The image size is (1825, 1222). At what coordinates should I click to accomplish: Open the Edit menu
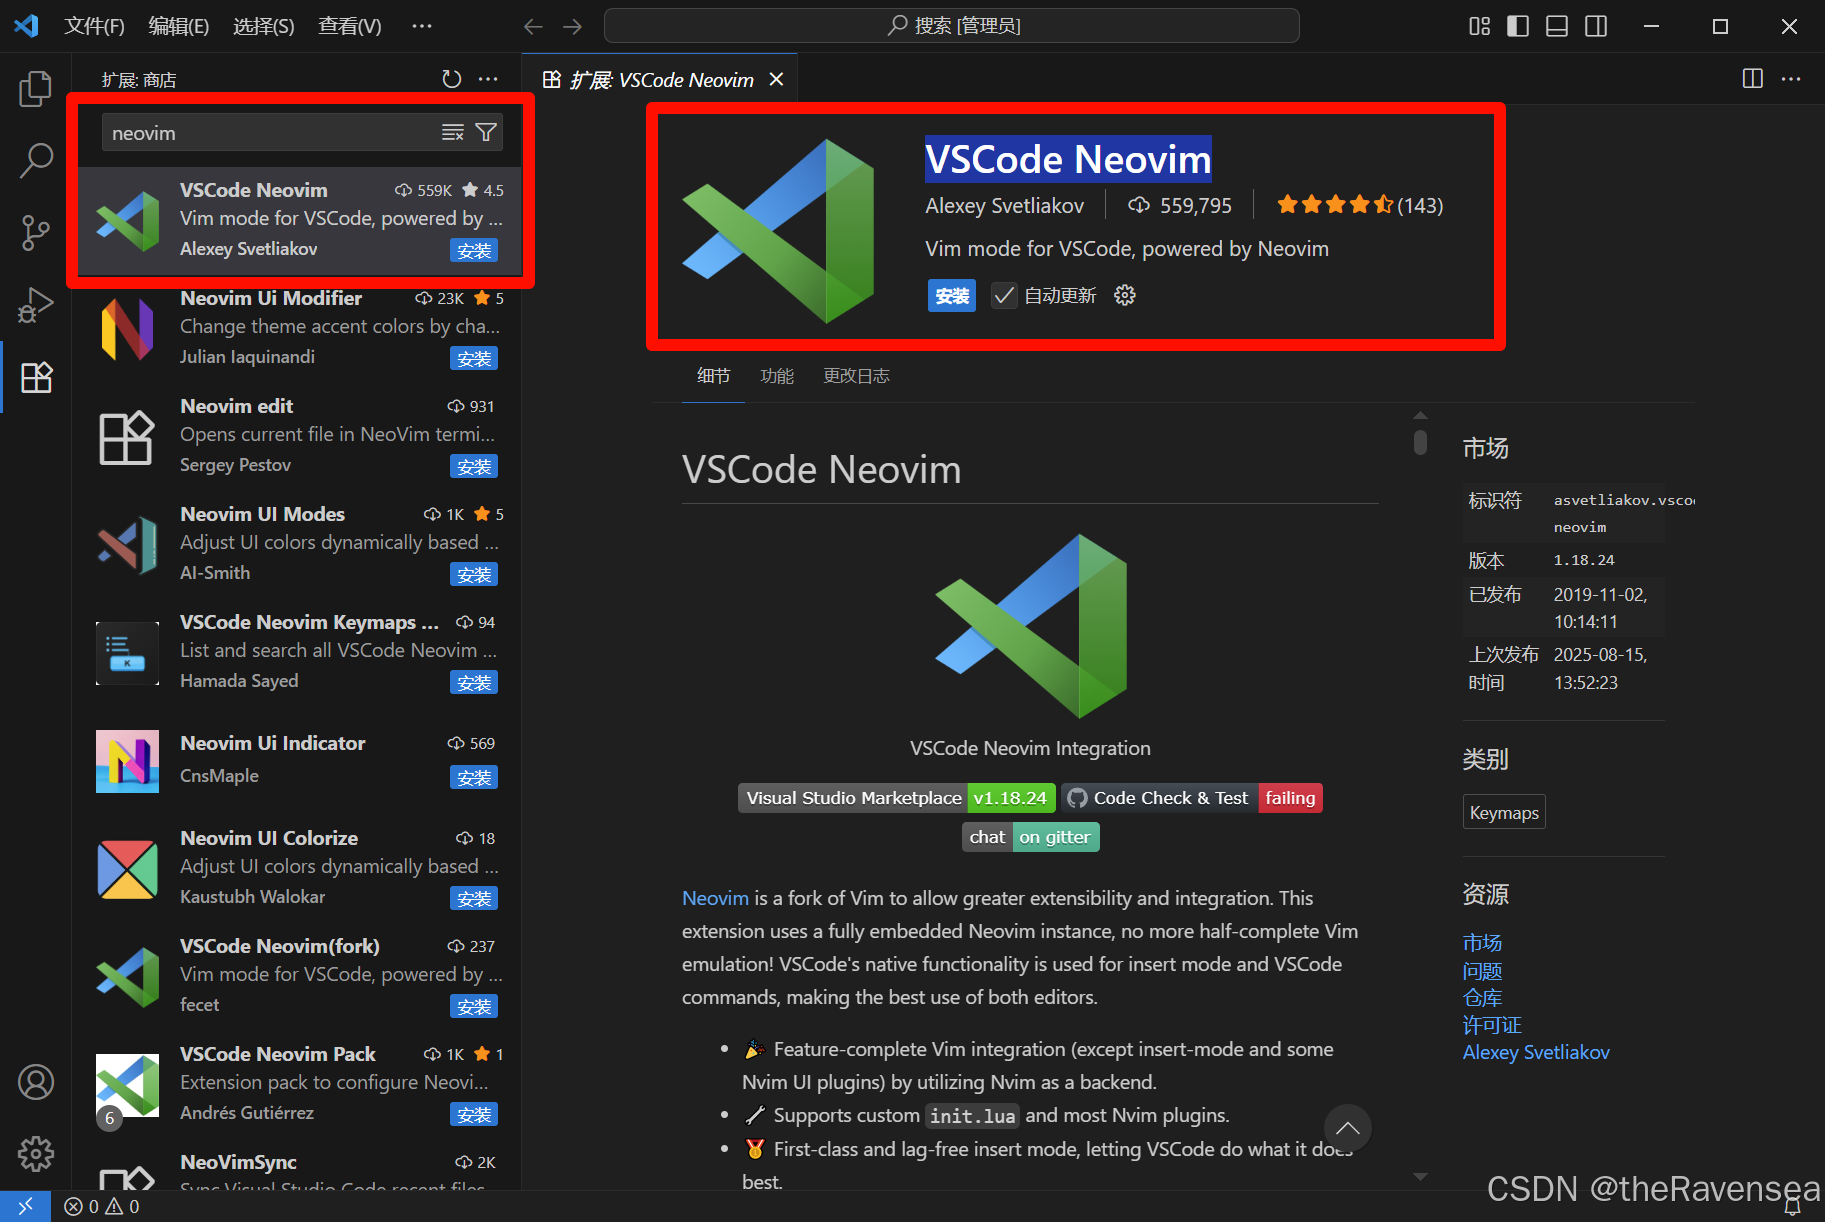tap(179, 26)
